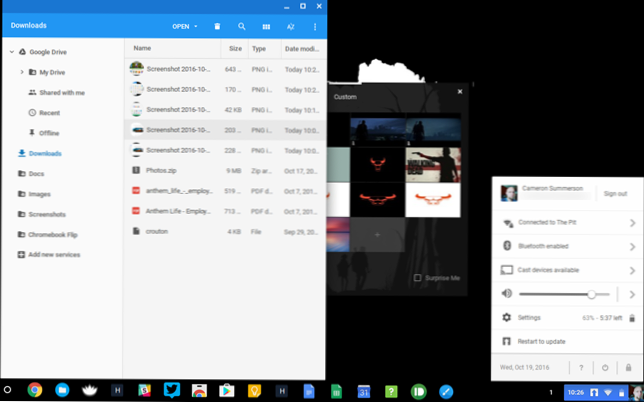This screenshot has width=644, height=402.
Task: Open Cast devices available list
Action: pos(568,270)
